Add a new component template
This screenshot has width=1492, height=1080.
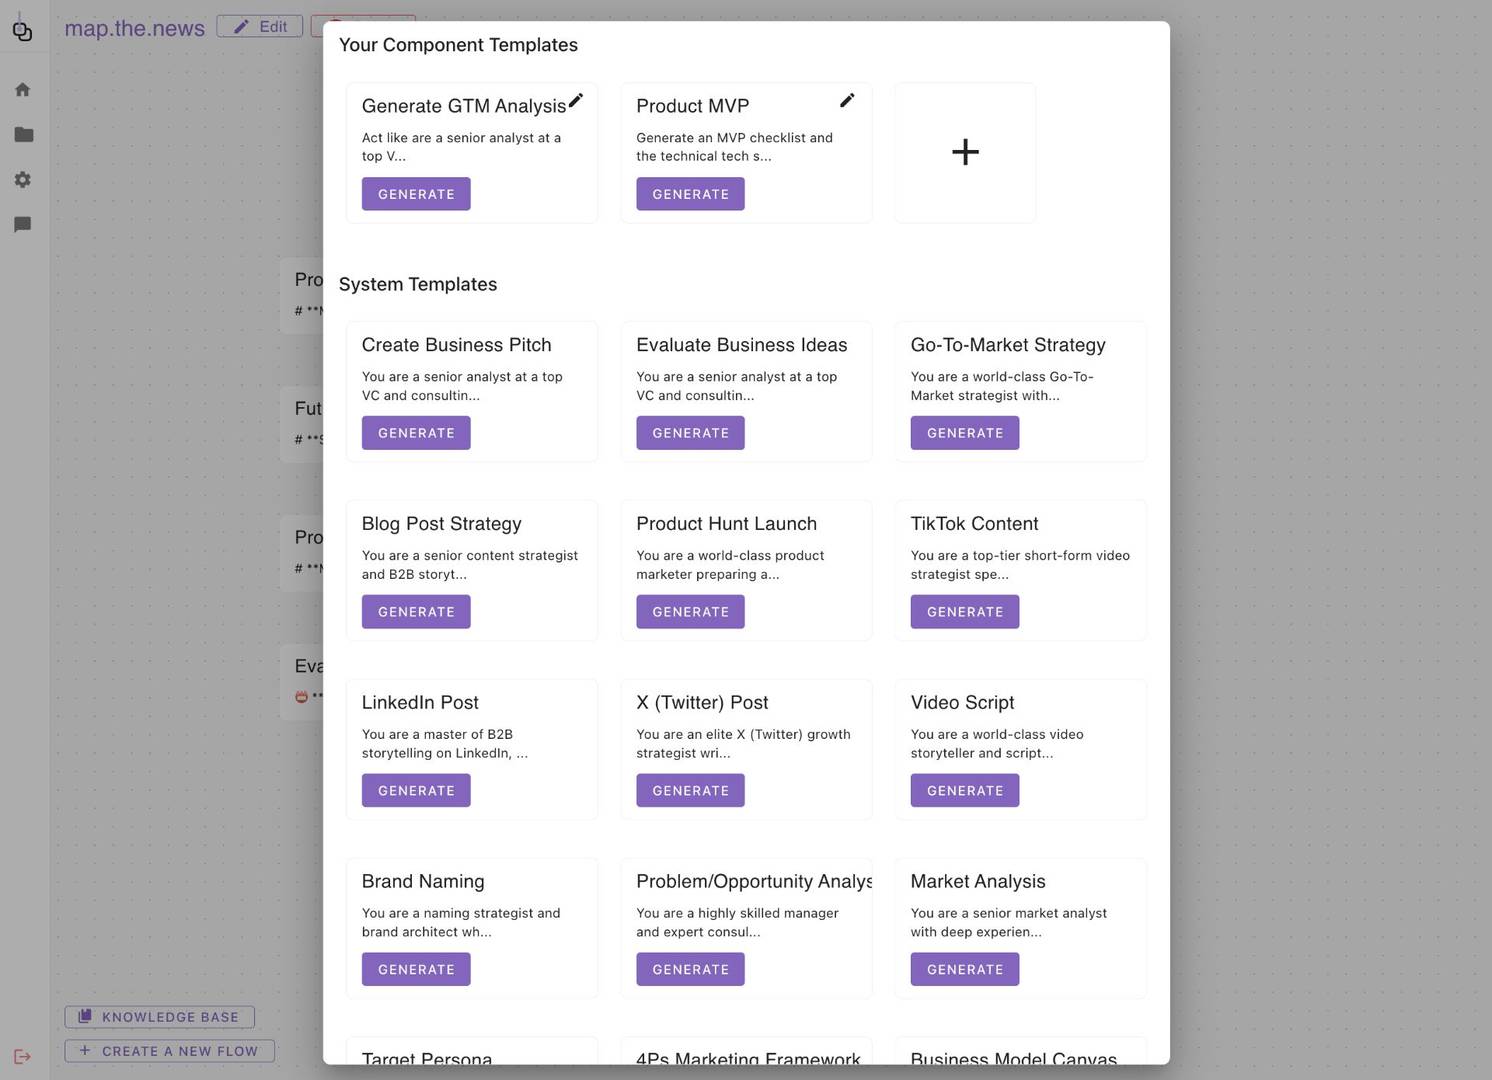pyautogui.click(x=965, y=152)
